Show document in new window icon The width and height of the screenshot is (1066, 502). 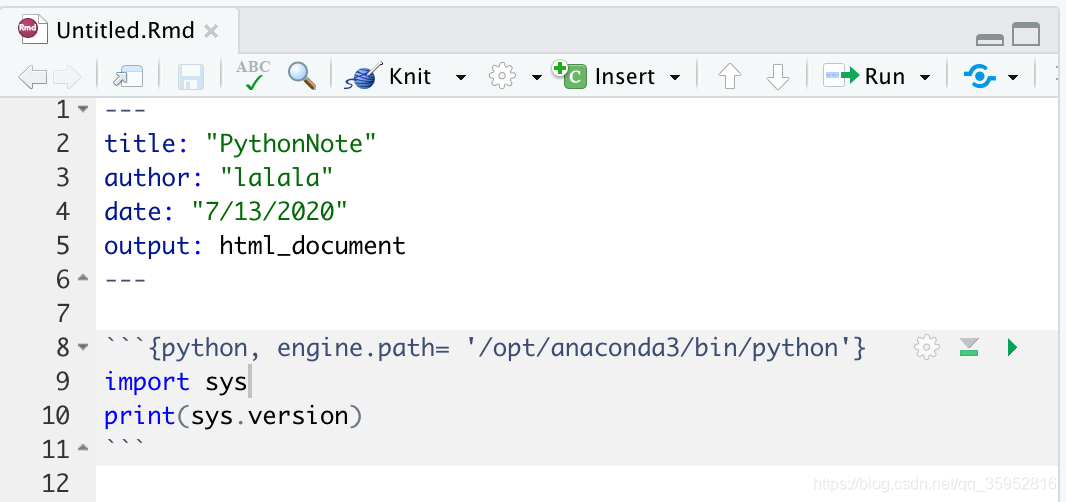coord(128,77)
